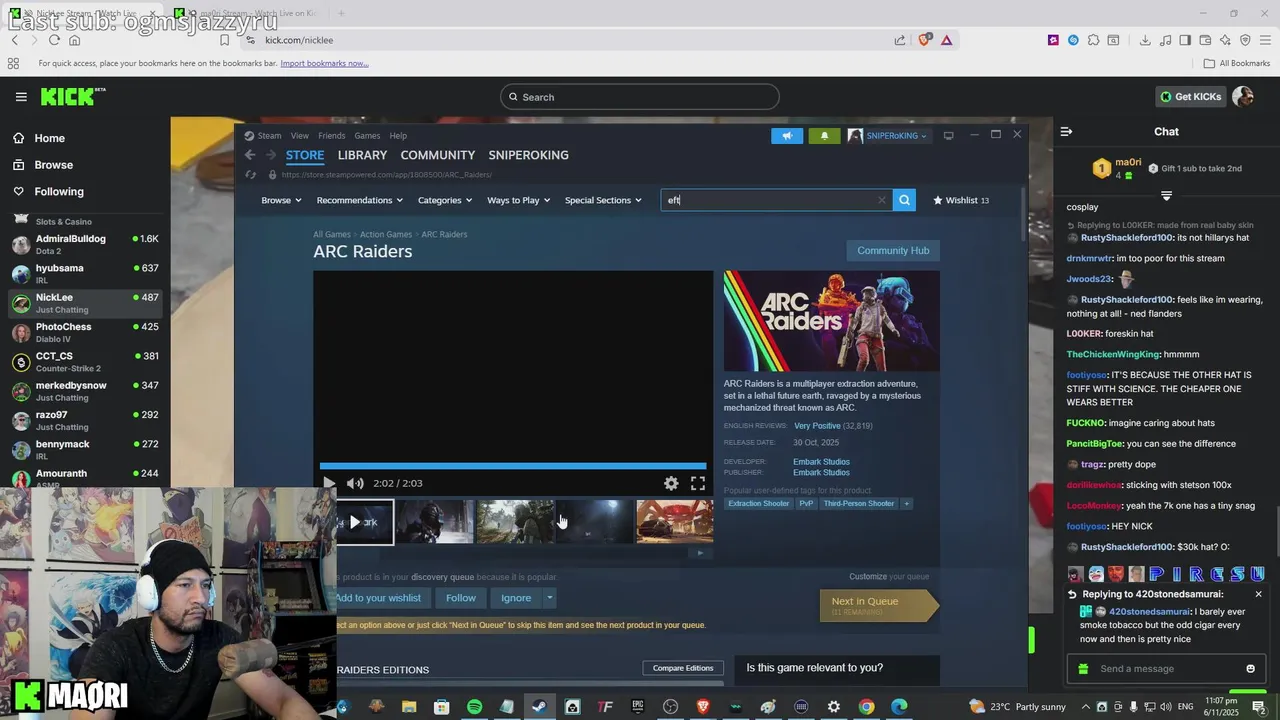The height and width of the screenshot is (720, 1280).
Task: Open Browse in the Kick sidebar
Action: pyautogui.click(x=54, y=165)
